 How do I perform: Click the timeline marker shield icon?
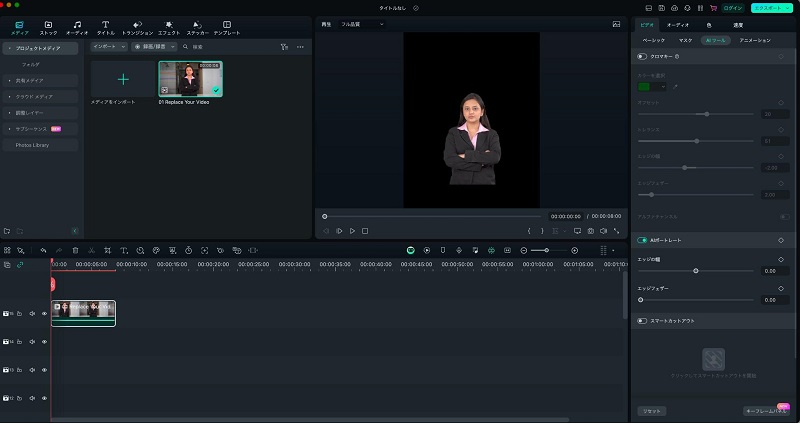pyautogui.click(x=443, y=251)
